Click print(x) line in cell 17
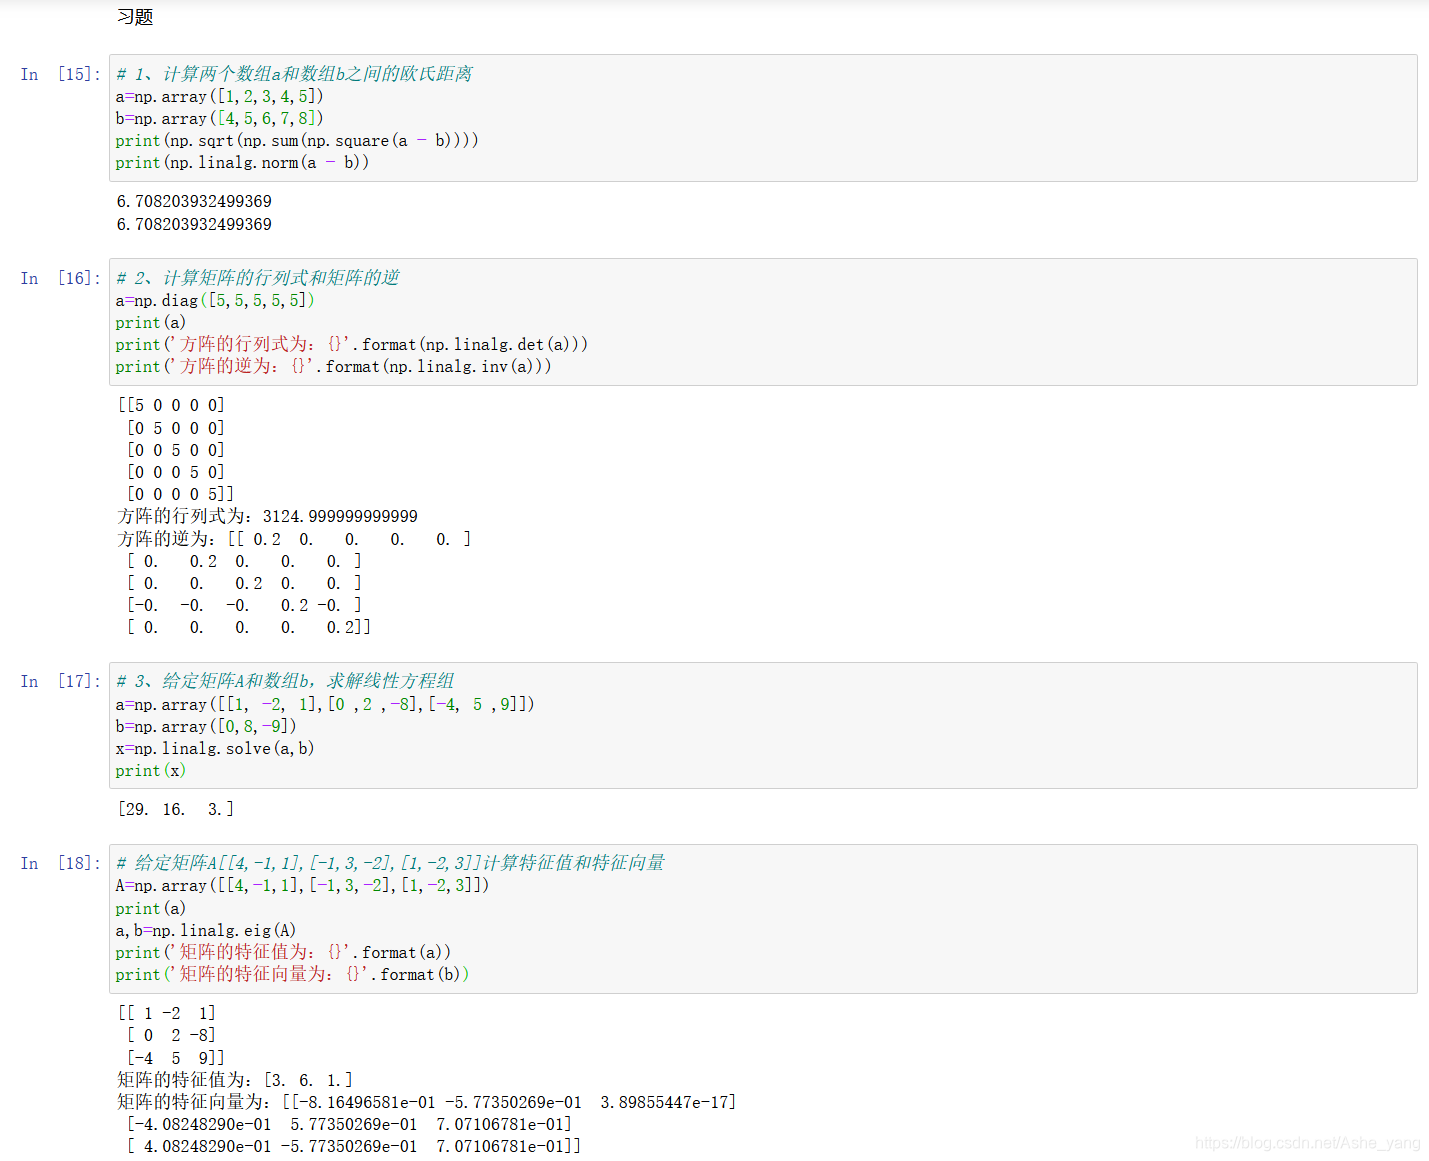The height and width of the screenshot is (1161, 1429). point(151,771)
